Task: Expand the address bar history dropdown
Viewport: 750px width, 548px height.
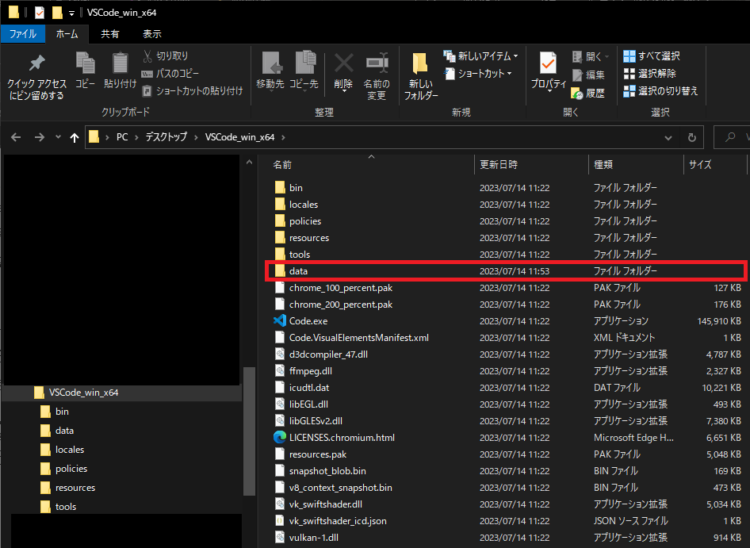Action: click(x=668, y=138)
